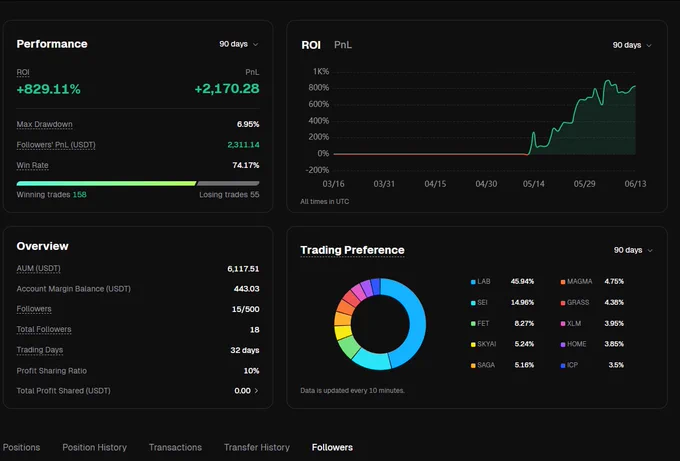680x461 pixels.
Task: Click the Winning trades 158 text
Action: (x=51, y=195)
